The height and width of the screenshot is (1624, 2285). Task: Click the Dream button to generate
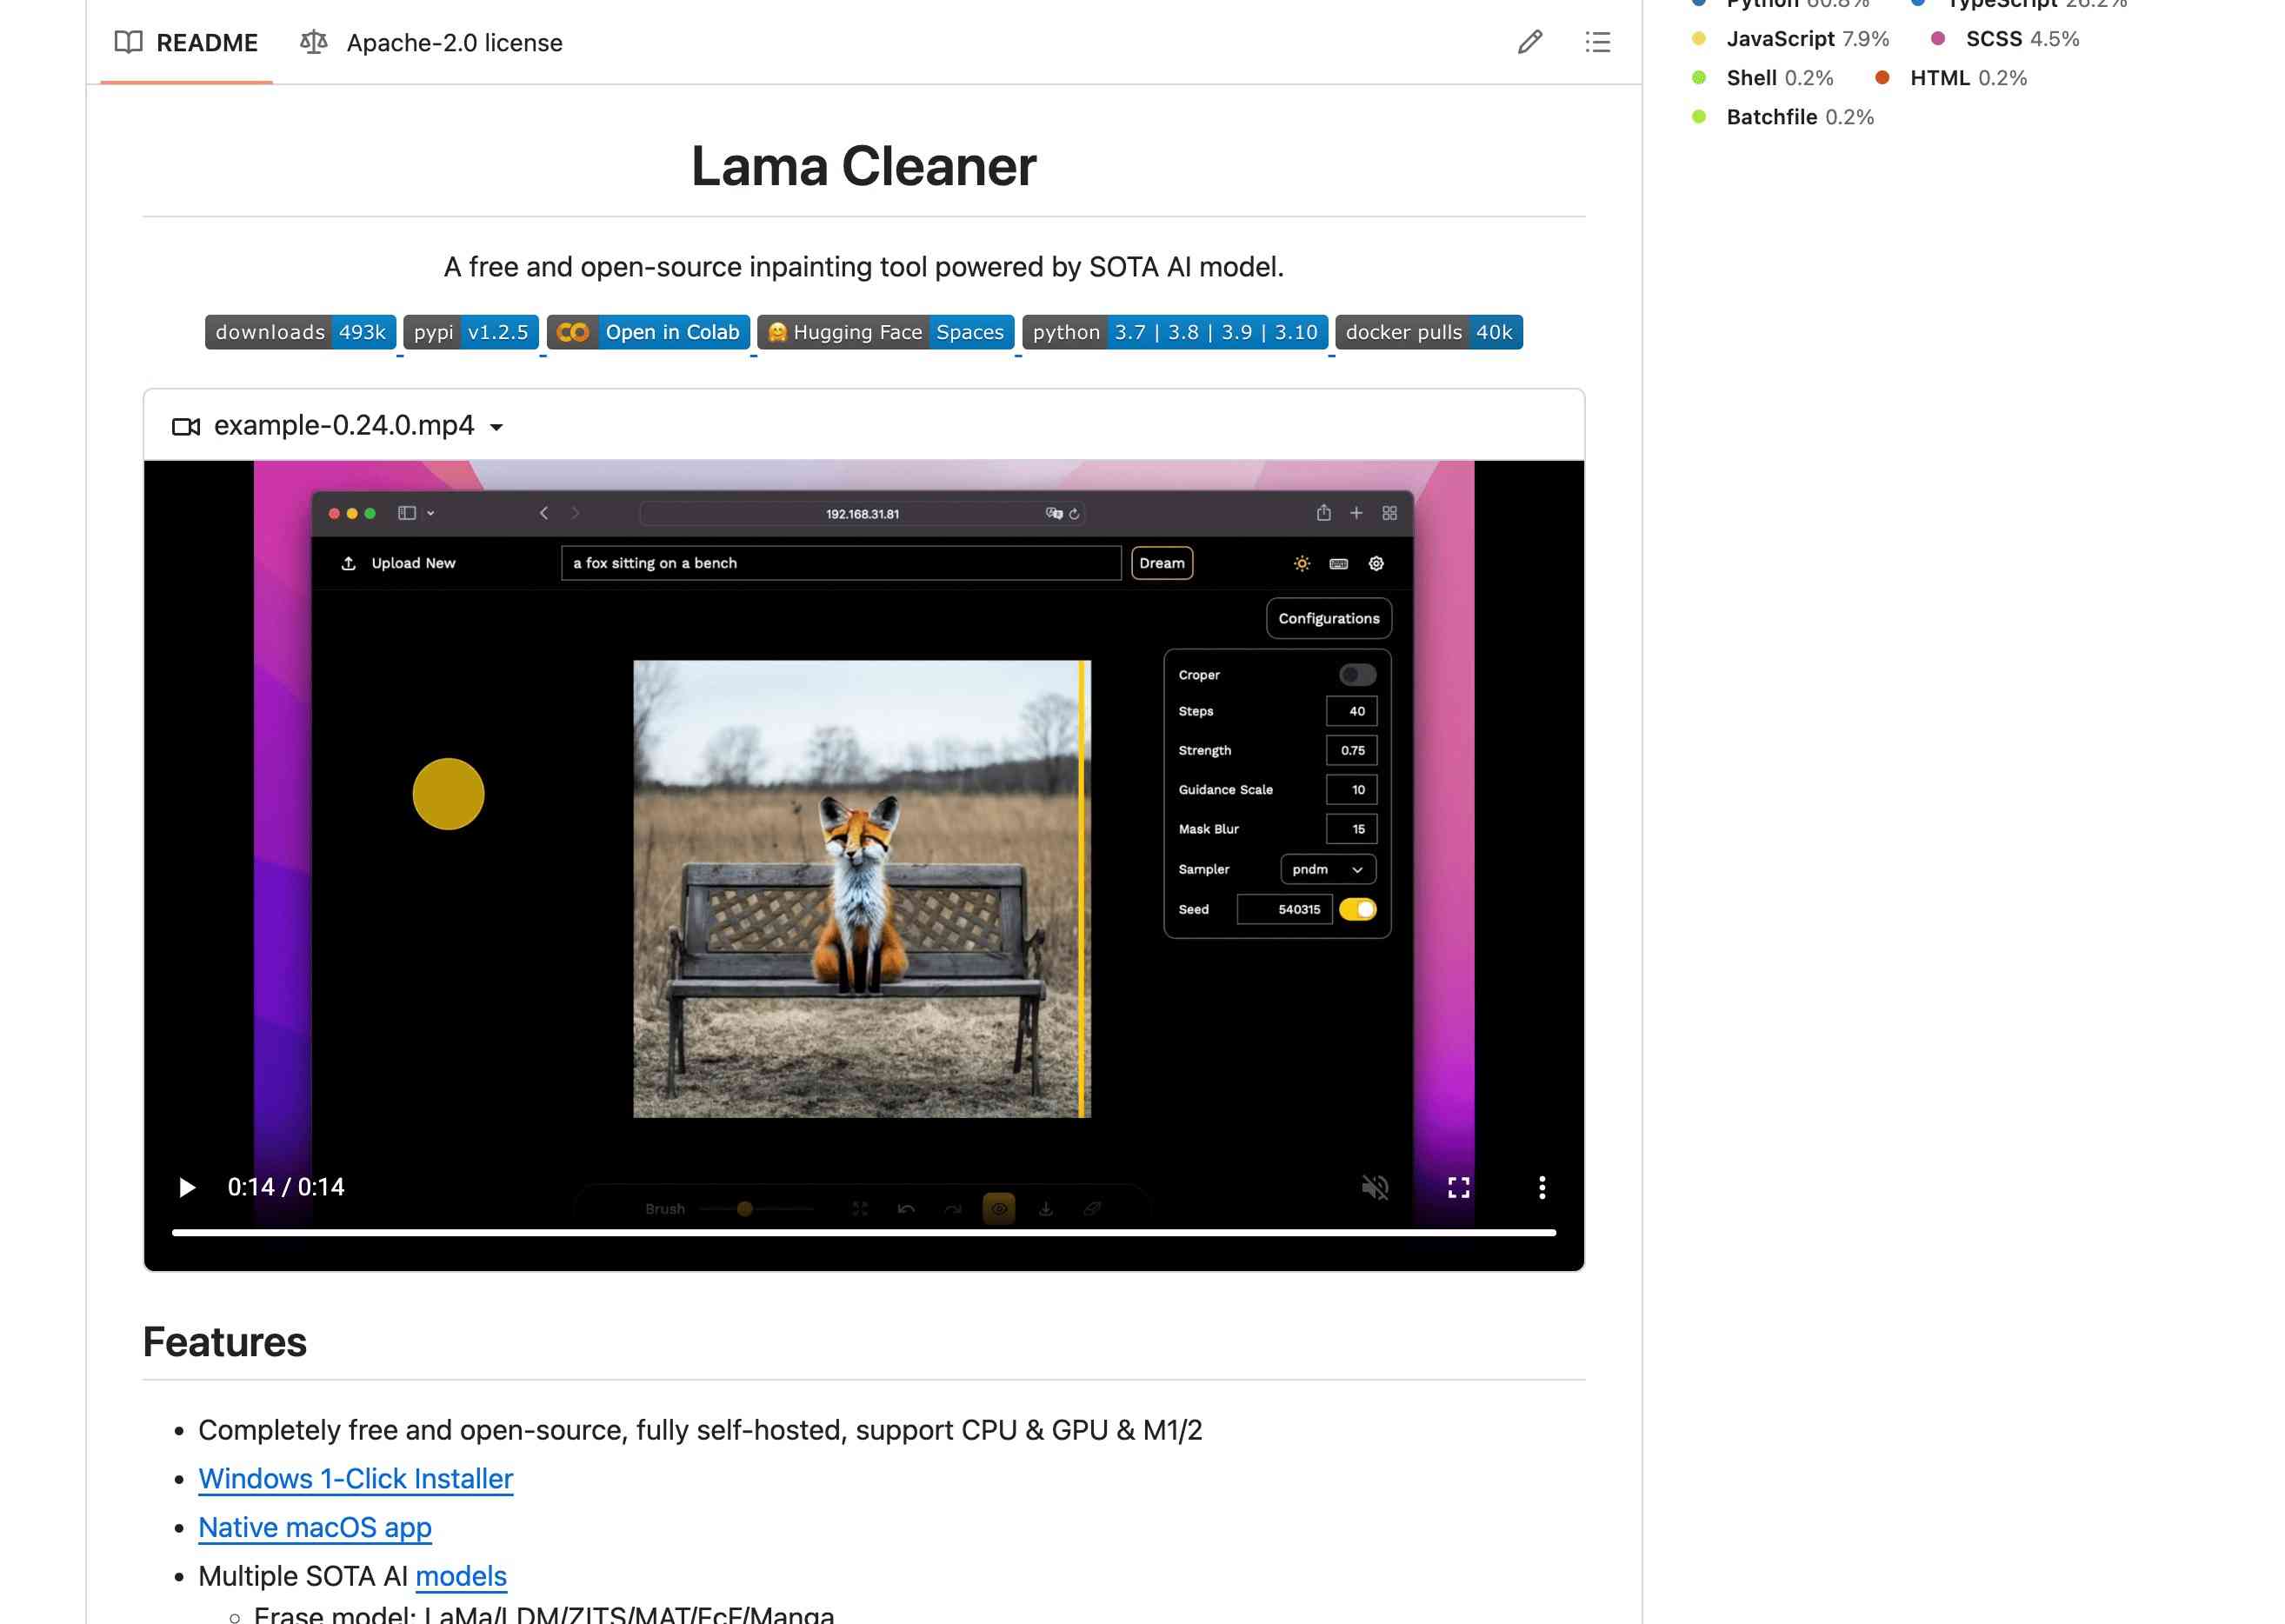click(x=1162, y=562)
